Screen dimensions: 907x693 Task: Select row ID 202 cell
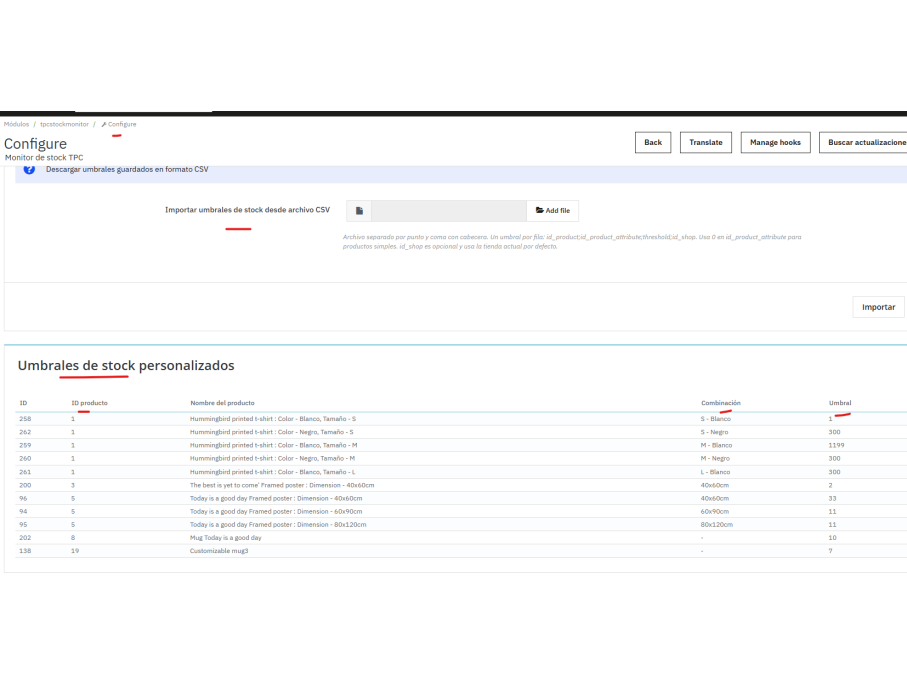point(25,537)
